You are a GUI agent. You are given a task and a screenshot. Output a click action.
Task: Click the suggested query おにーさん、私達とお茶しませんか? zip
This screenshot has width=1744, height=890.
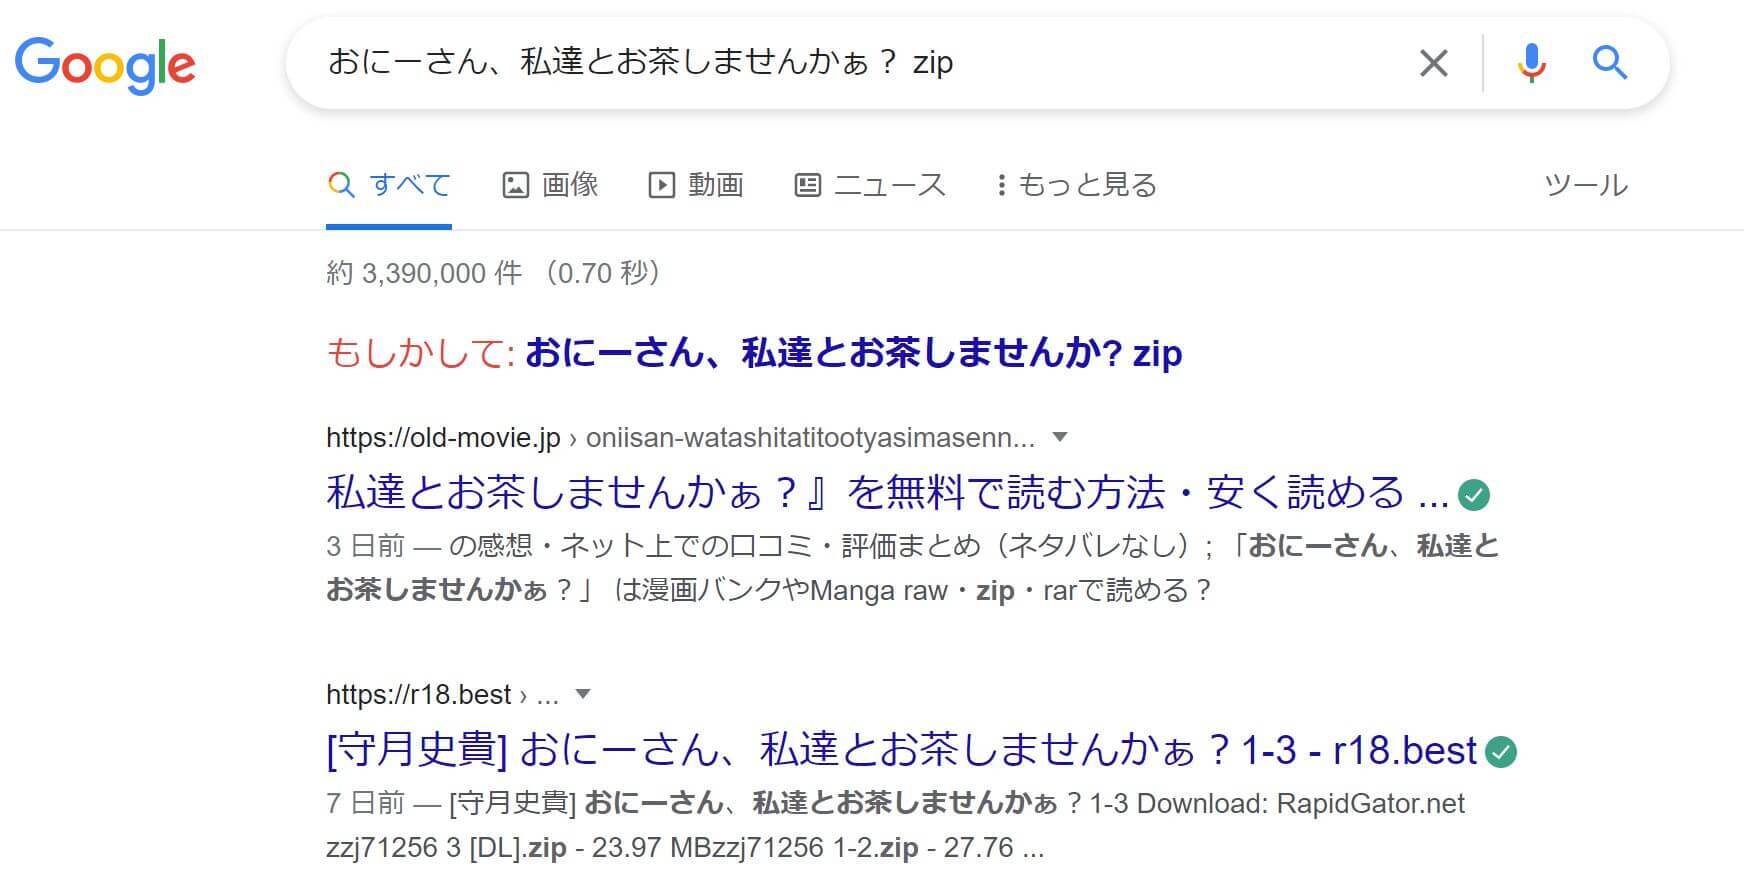[853, 353]
